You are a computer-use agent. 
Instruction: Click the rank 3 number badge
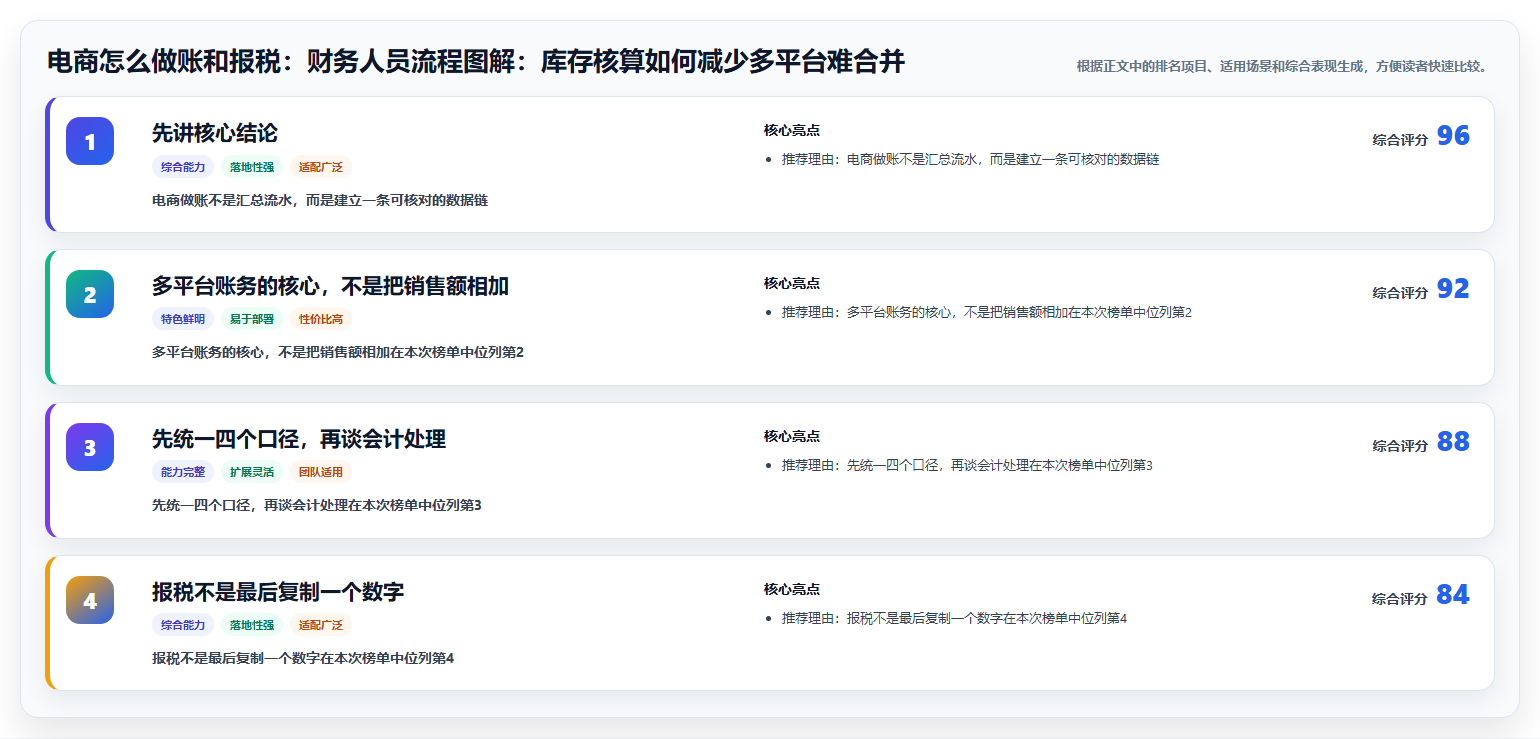[x=90, y=447]
